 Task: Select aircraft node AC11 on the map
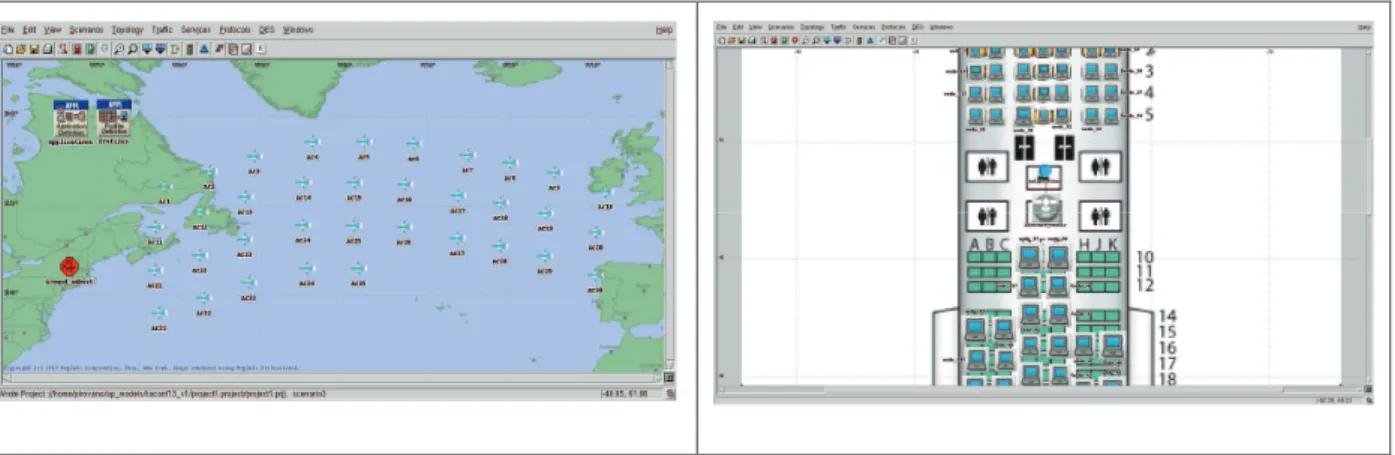coord(156,229)
